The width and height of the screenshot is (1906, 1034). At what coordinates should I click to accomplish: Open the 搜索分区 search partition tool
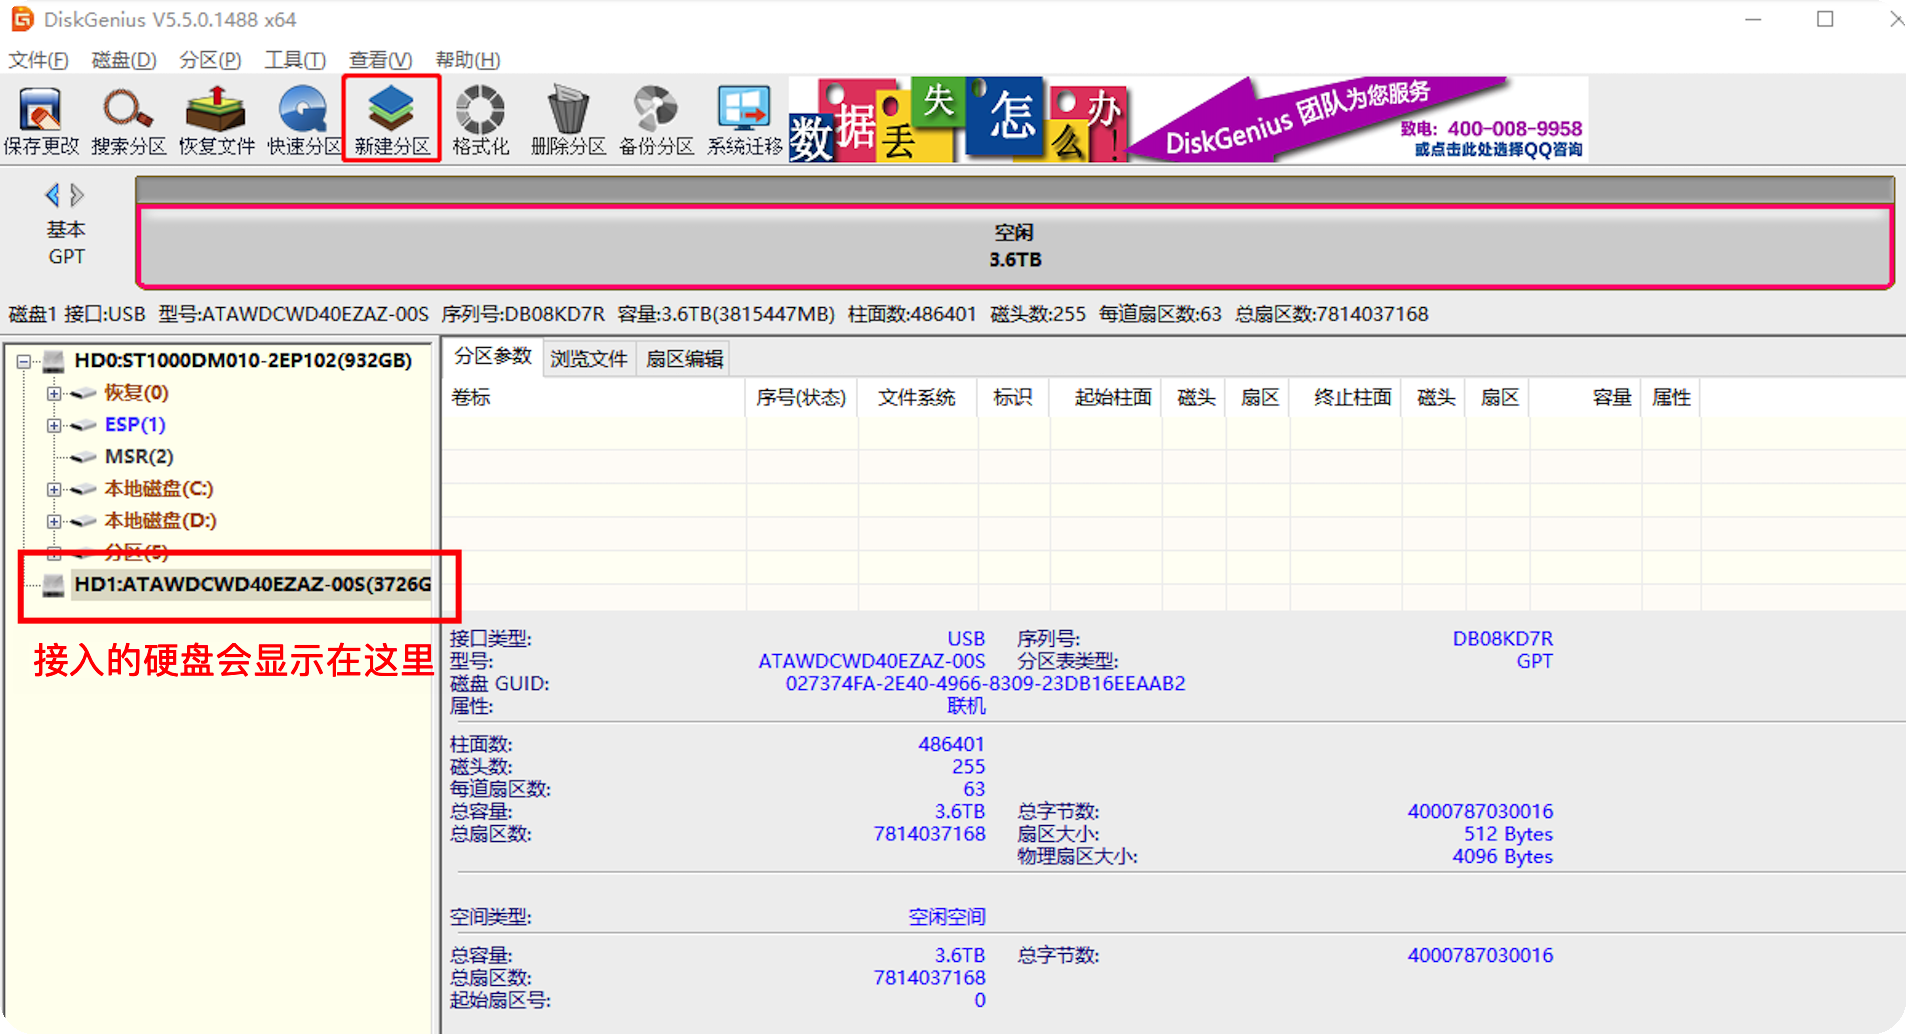pyautogui.click(x=128, y=120)
